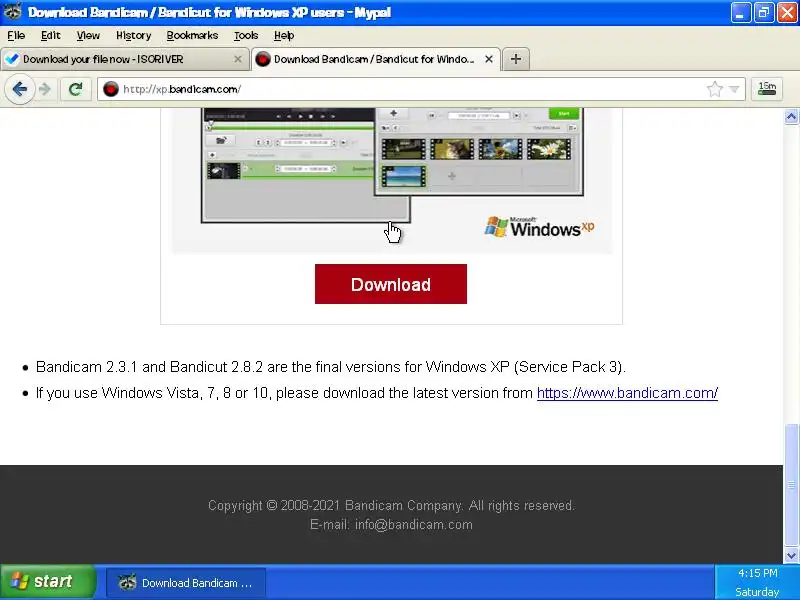Click the blue checkmark favicon on ISORIVER tab
This screenshot has width=800, height=600.
[12, 59]
